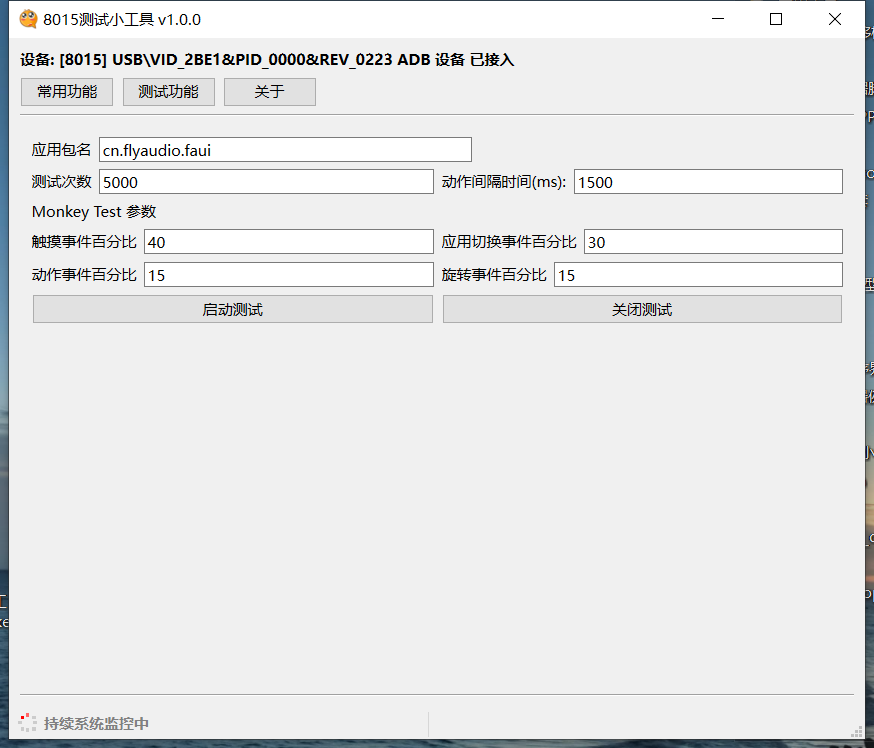The height and width of the screenshot is (748, 874).
Task: Select the 触摸事件百分比 field showing 40
Action: pos(288,241)
